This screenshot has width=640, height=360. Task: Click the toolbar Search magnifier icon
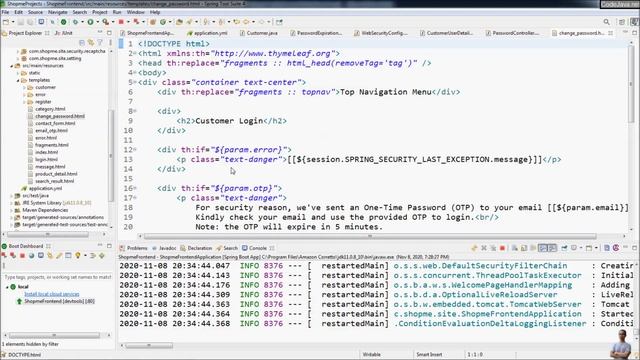(x=607, y=22)
